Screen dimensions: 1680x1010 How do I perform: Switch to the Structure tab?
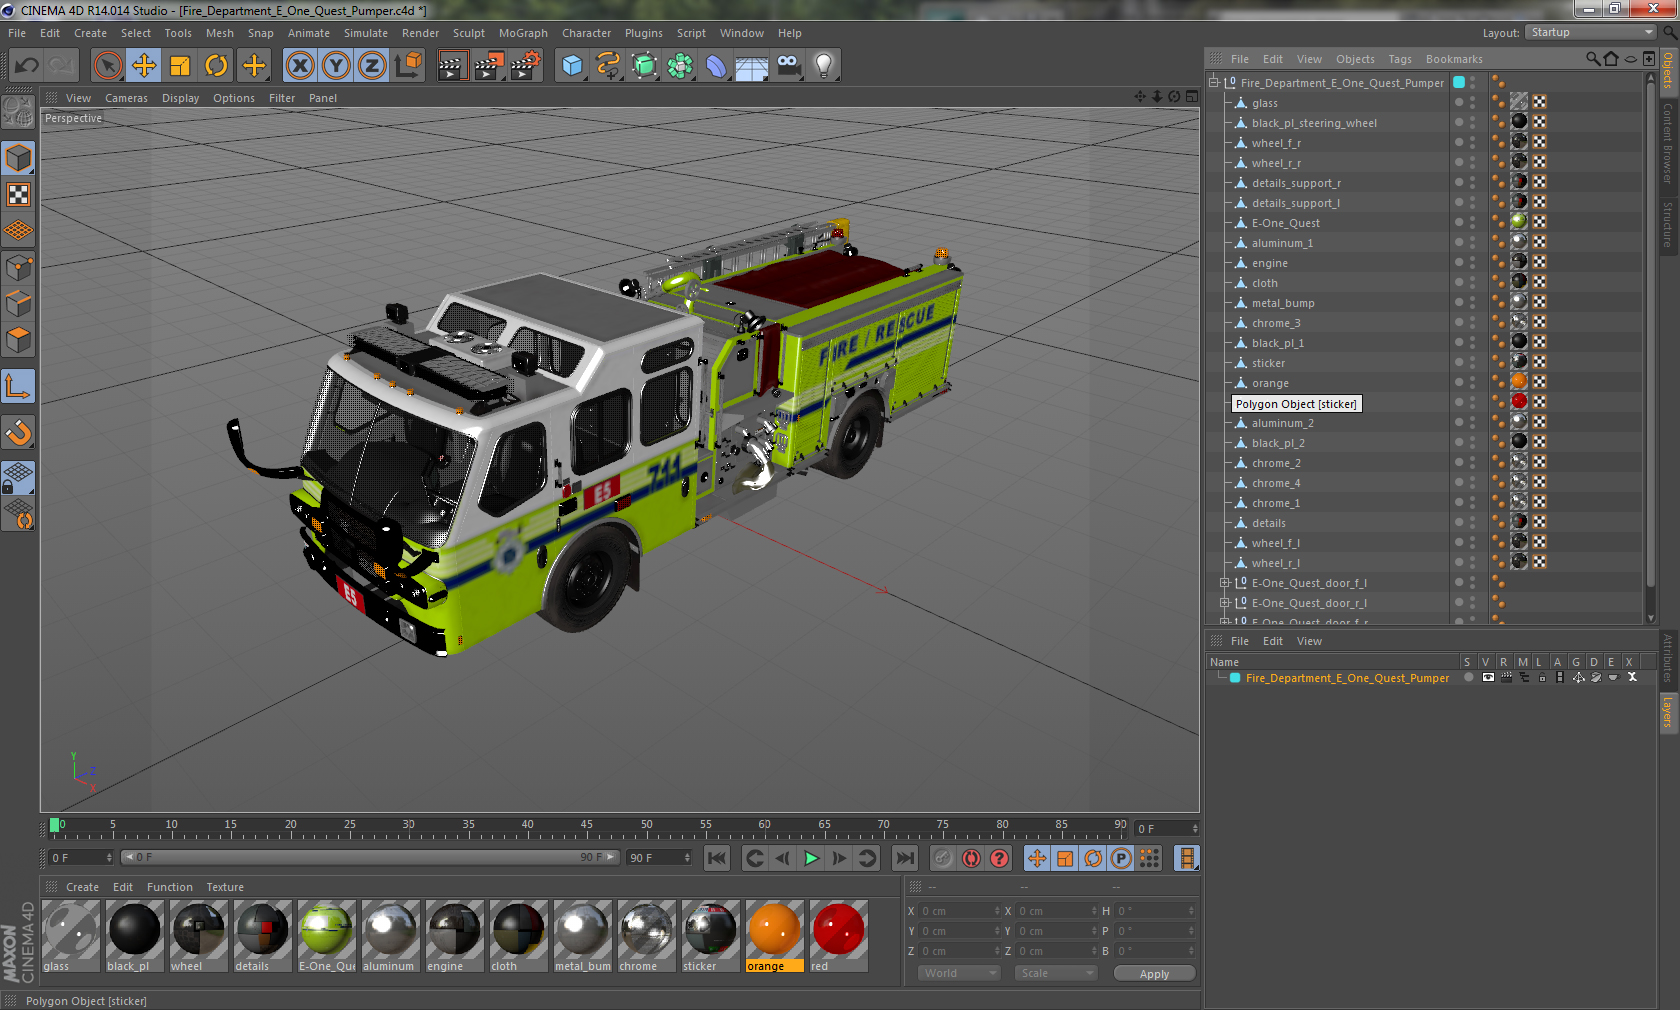click(1668, 224)
